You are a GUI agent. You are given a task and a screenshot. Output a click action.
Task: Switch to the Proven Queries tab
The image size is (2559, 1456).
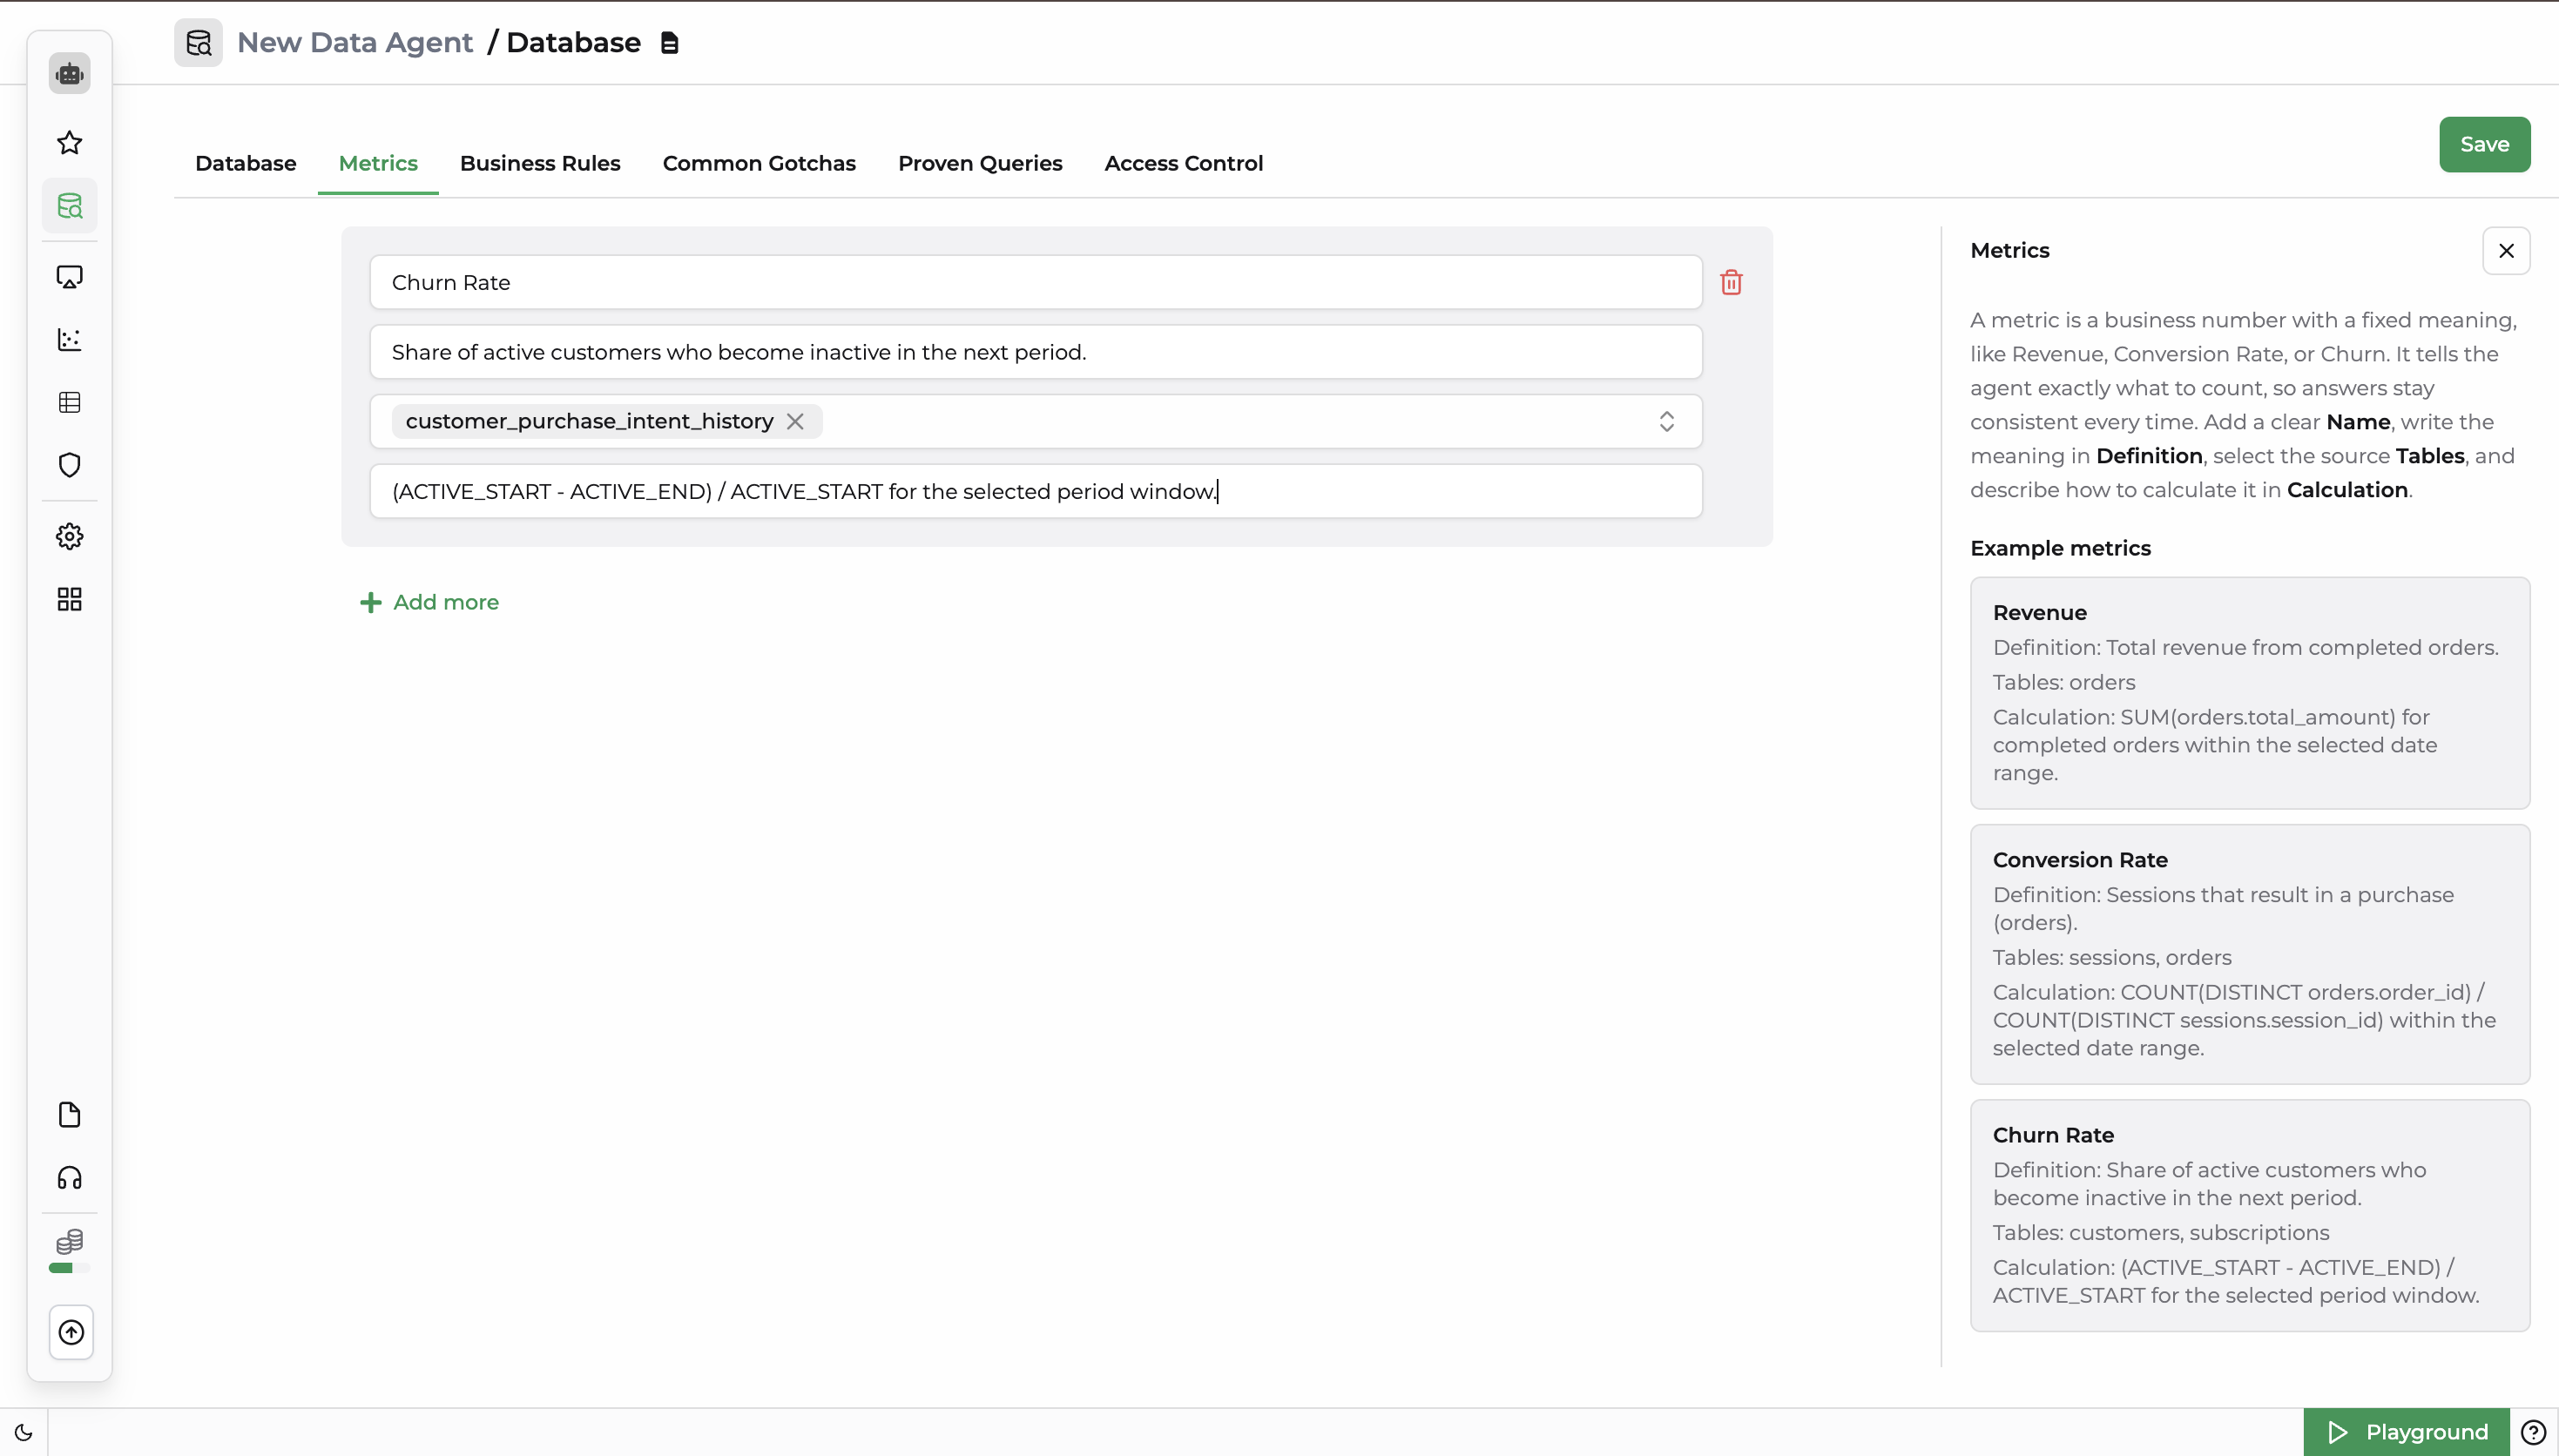[980, 164]
